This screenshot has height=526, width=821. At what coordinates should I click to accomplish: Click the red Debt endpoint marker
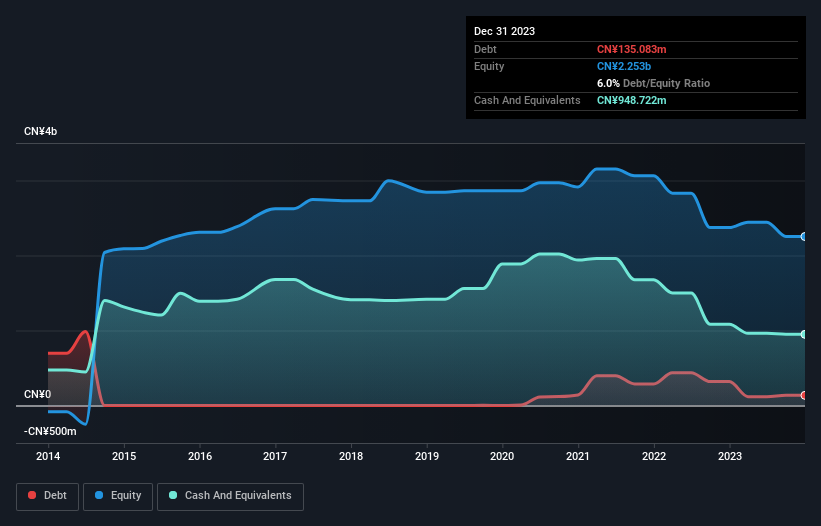[803, 396]
